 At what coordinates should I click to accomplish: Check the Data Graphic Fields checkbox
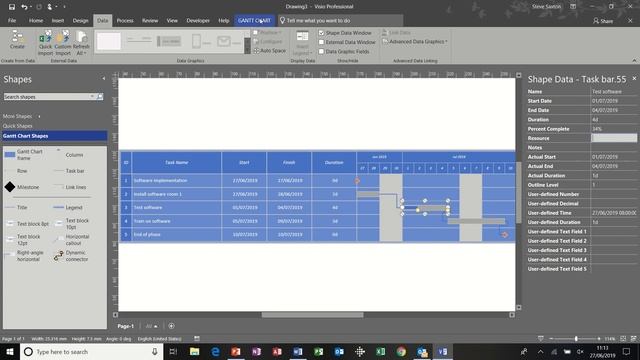click(x=321, y=51)
